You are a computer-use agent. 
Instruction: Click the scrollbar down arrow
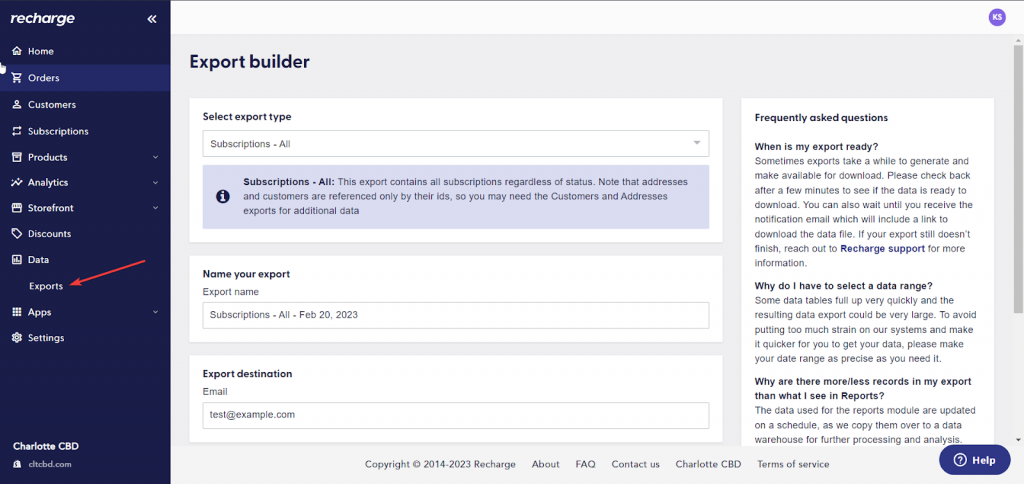(1018, 440)
